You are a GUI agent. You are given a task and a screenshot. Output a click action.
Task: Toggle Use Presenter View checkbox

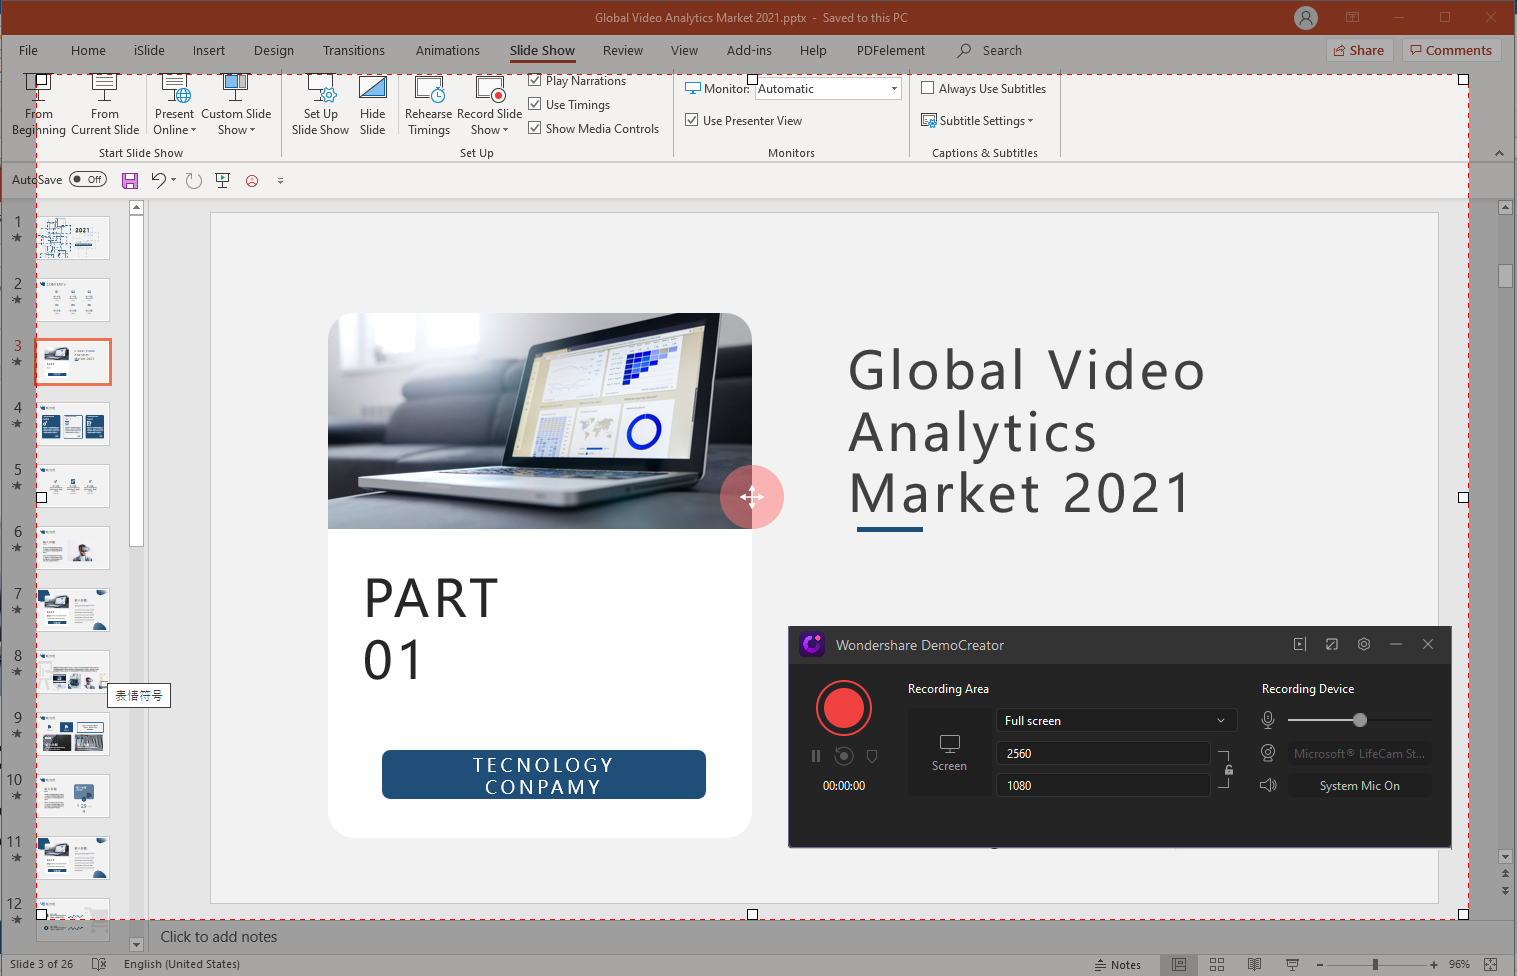point(692,120)
